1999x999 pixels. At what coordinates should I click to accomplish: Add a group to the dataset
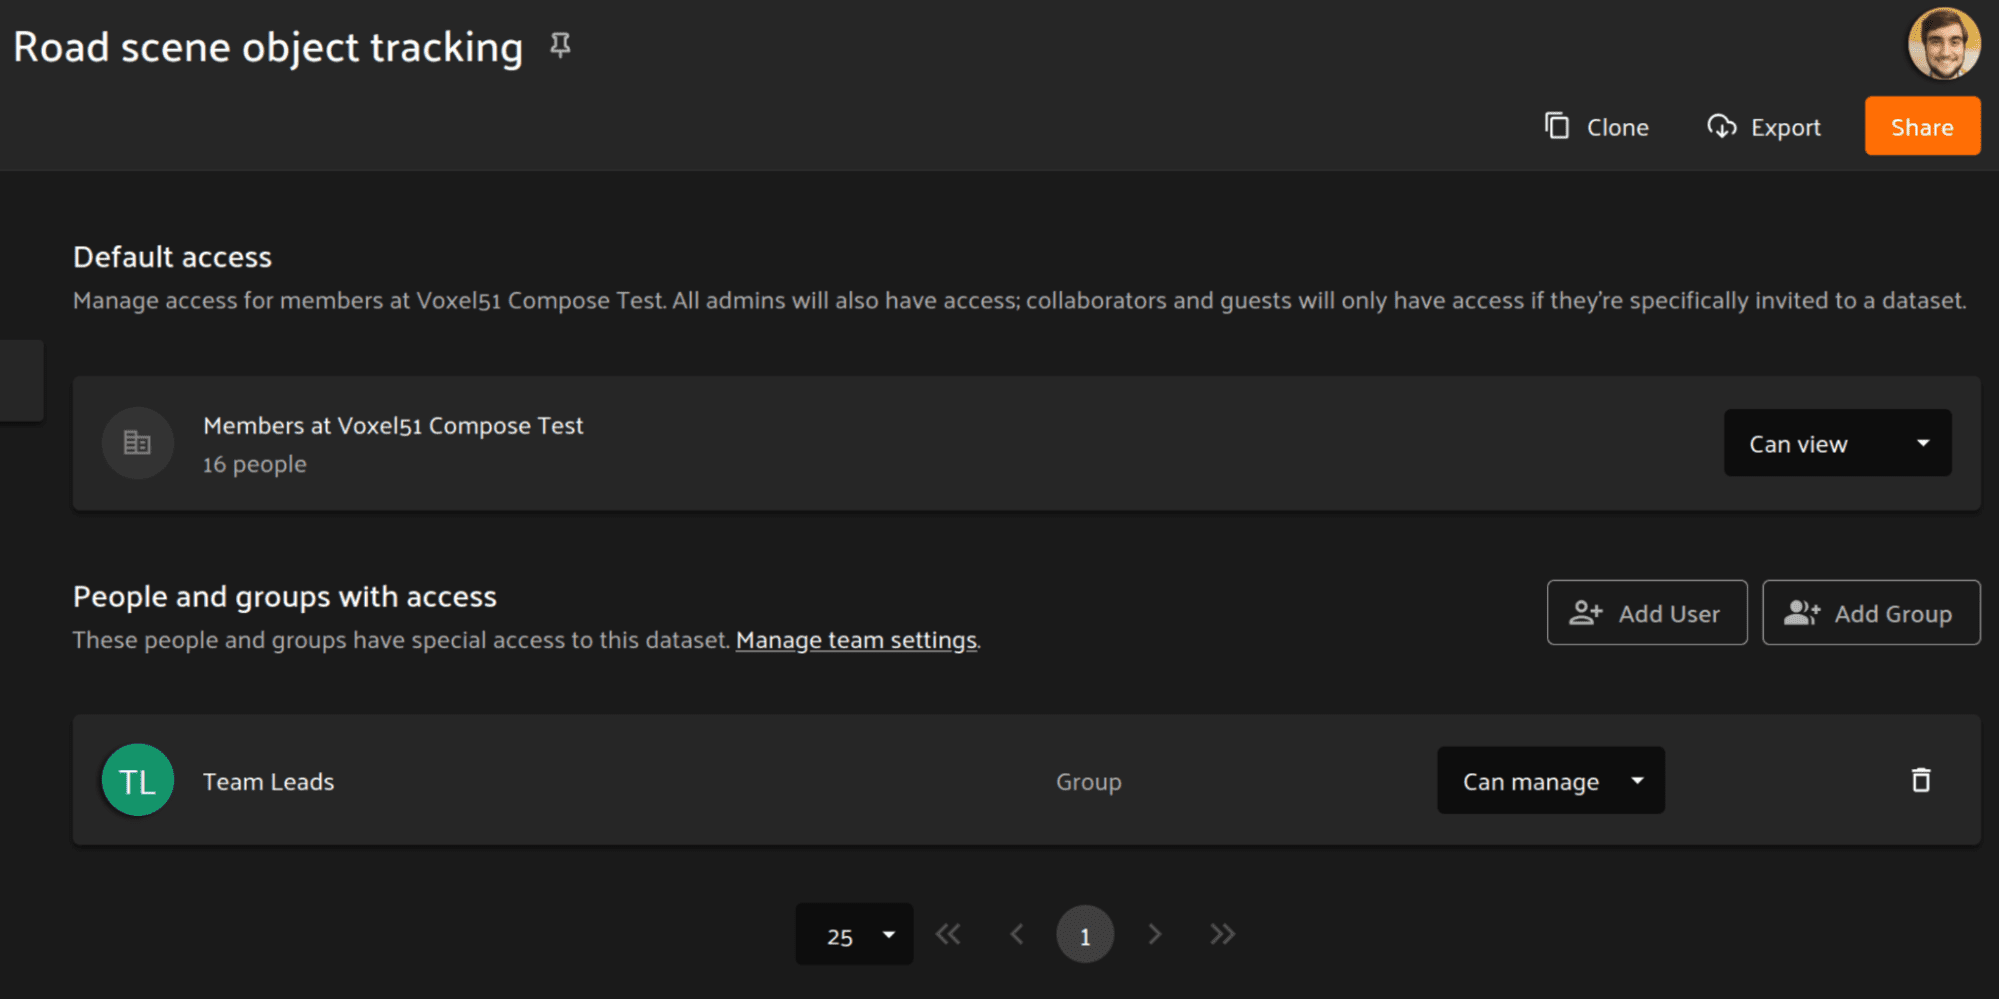1871,613
